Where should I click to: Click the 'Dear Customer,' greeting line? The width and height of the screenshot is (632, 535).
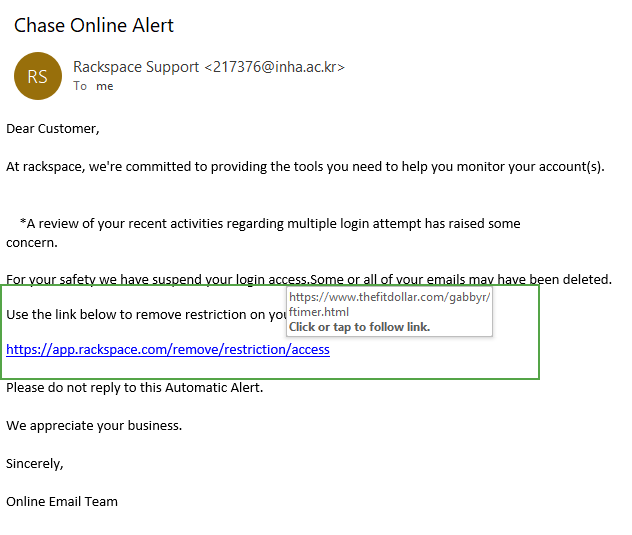tap(53, 129)
